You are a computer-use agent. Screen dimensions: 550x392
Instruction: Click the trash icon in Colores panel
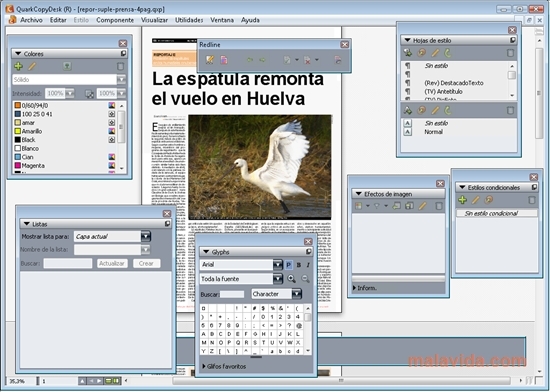[x=120, y=66]
